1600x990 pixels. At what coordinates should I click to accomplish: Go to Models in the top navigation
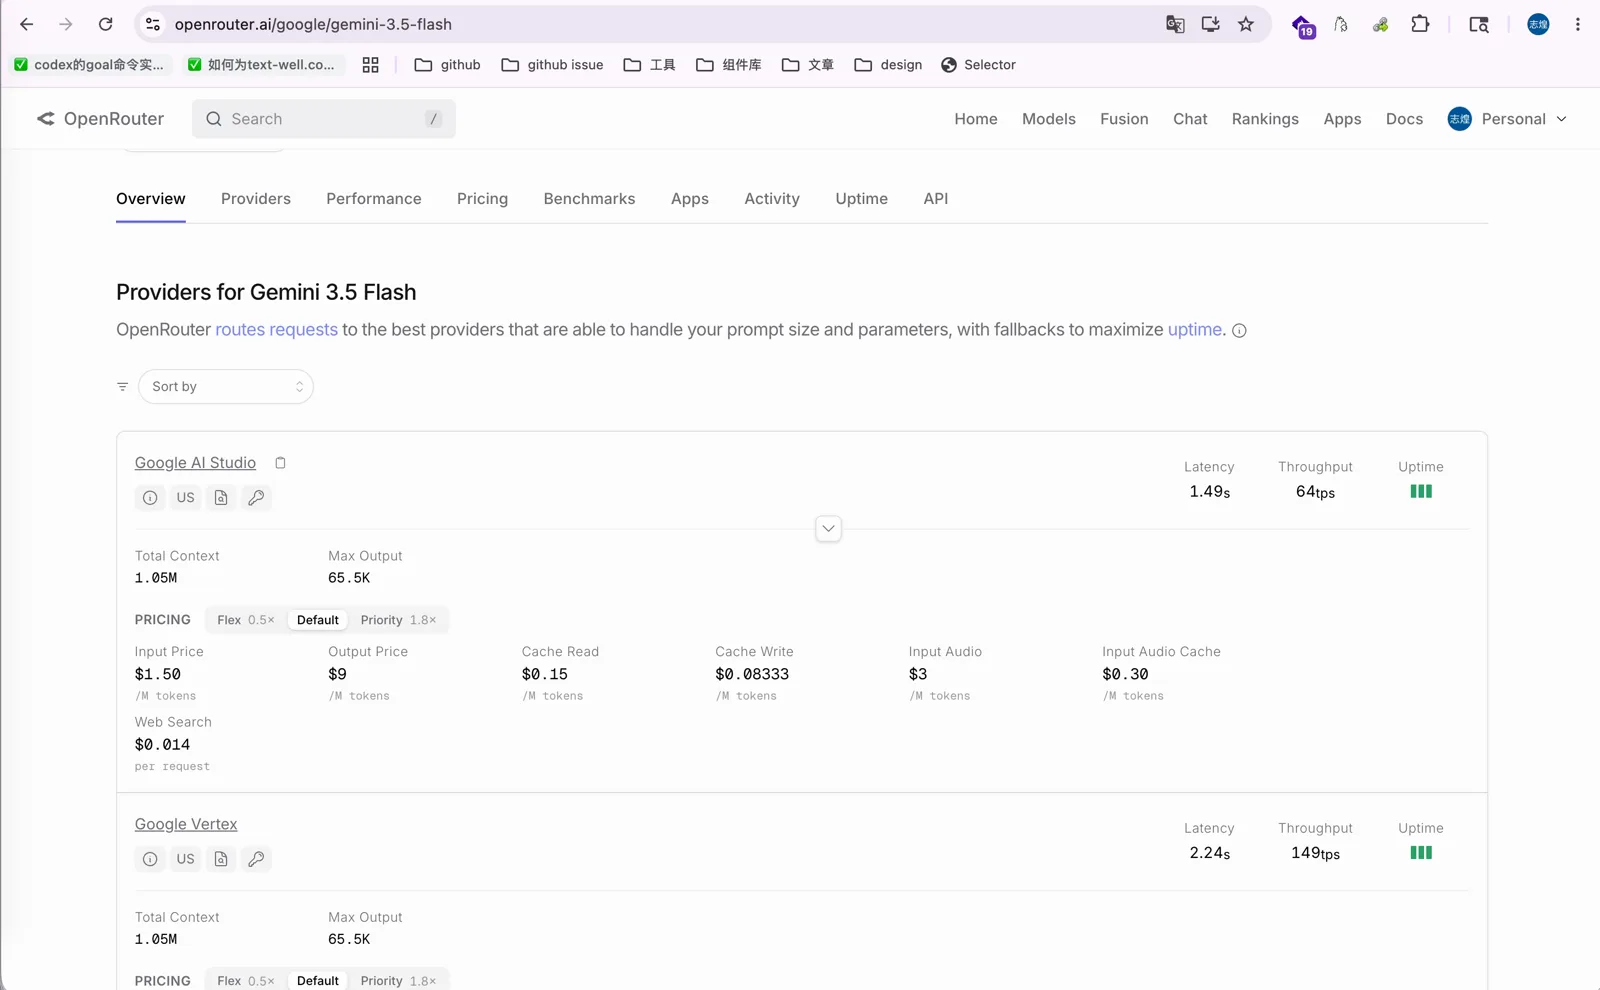click(1049, 119)
